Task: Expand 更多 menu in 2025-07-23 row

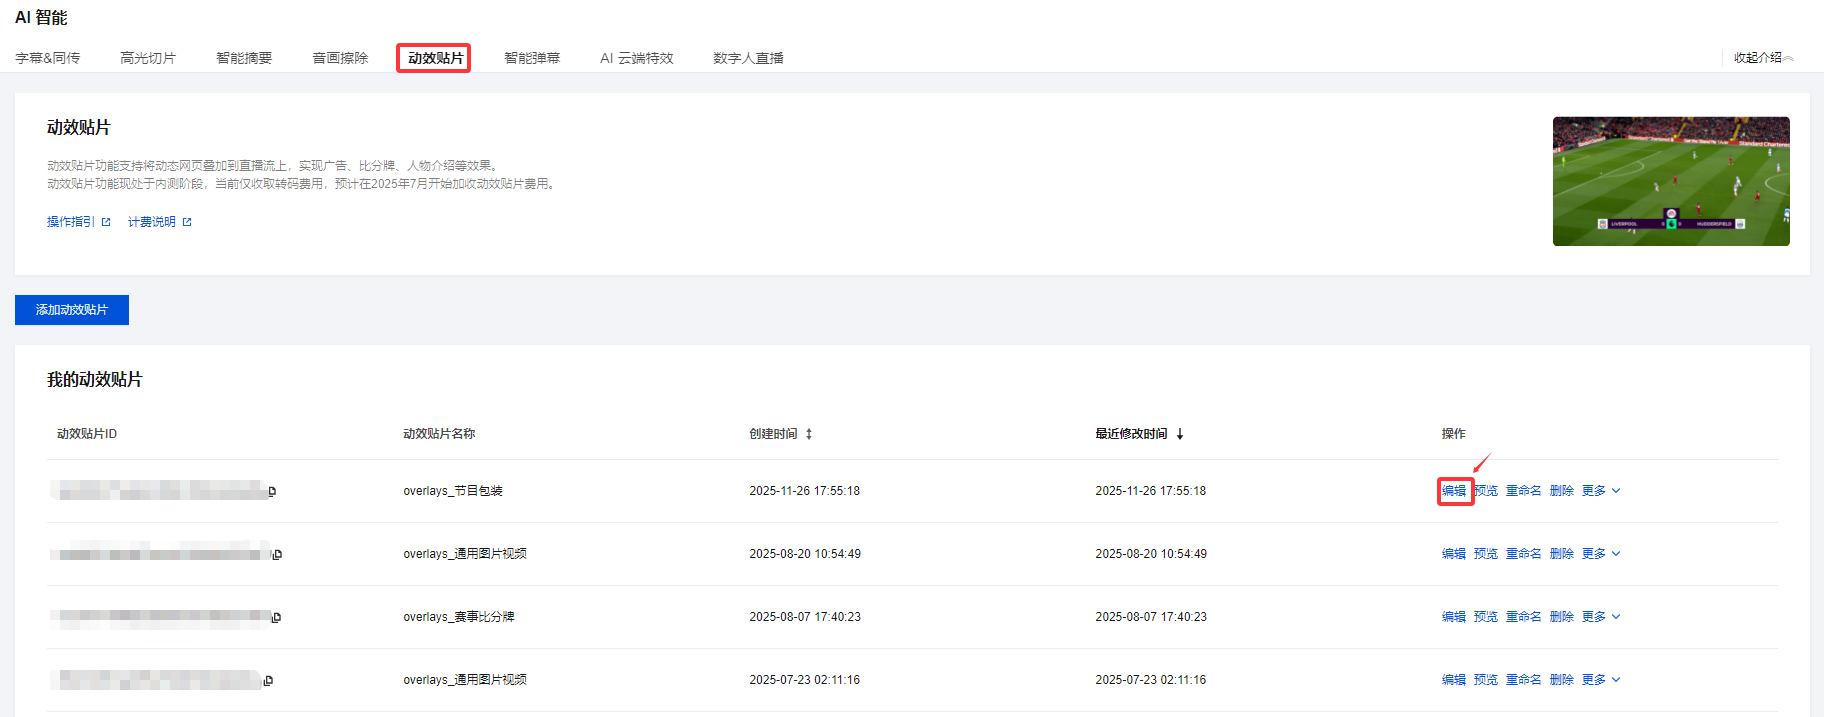Action: (1600, 680)
